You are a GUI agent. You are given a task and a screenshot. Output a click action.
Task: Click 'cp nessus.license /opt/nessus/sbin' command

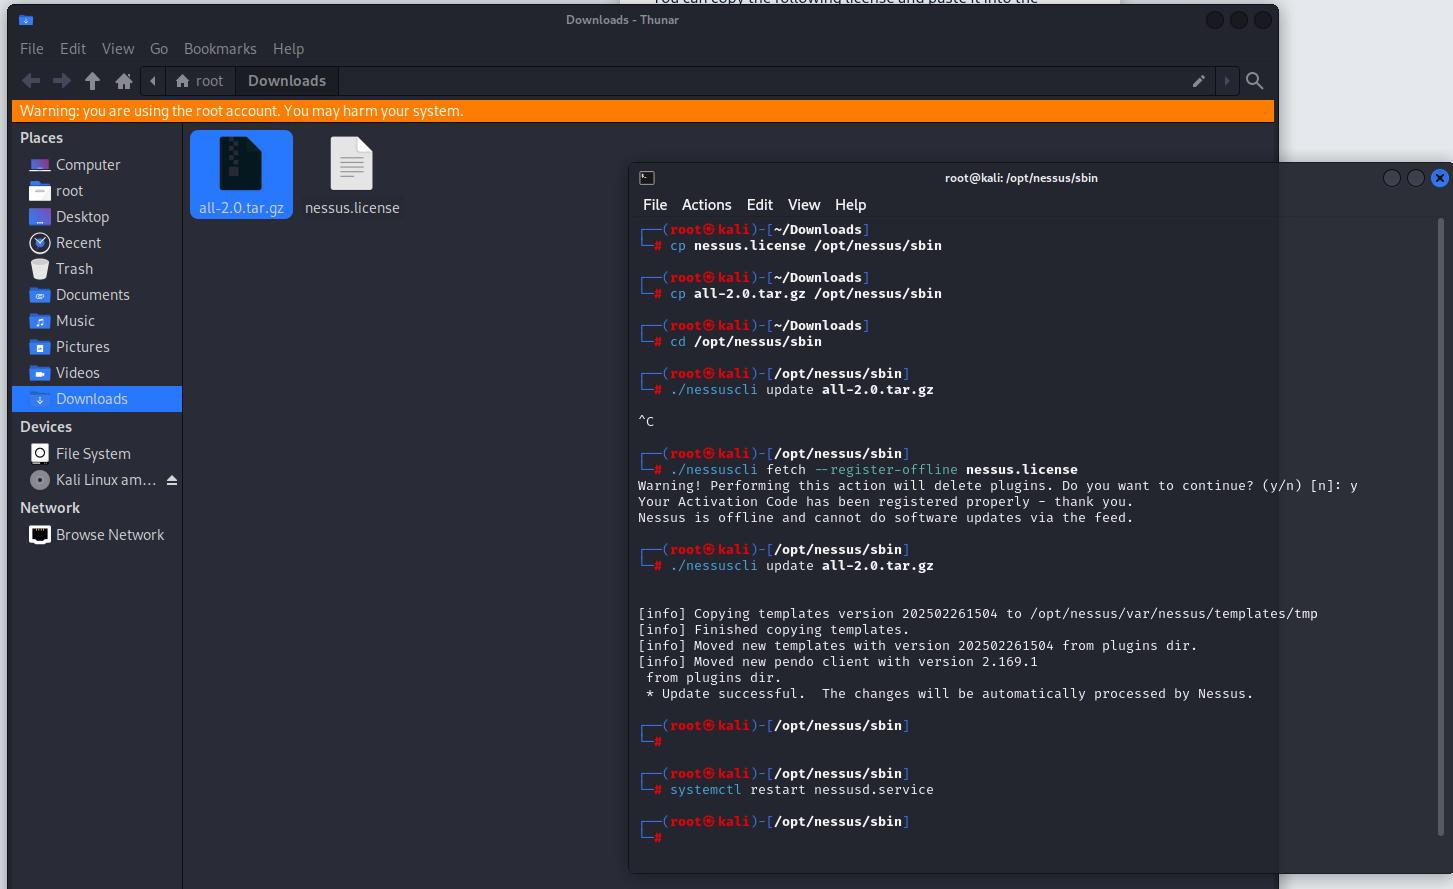click(806, 246)
